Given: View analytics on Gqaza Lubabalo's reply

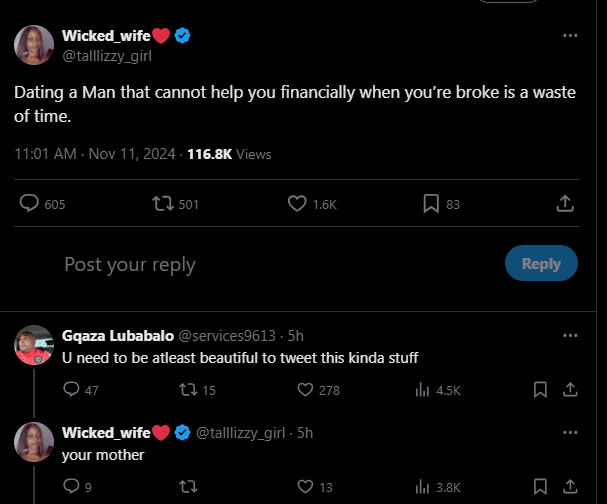Looking at the screenshot, I should pyautogui.click(x=422, y=390).
